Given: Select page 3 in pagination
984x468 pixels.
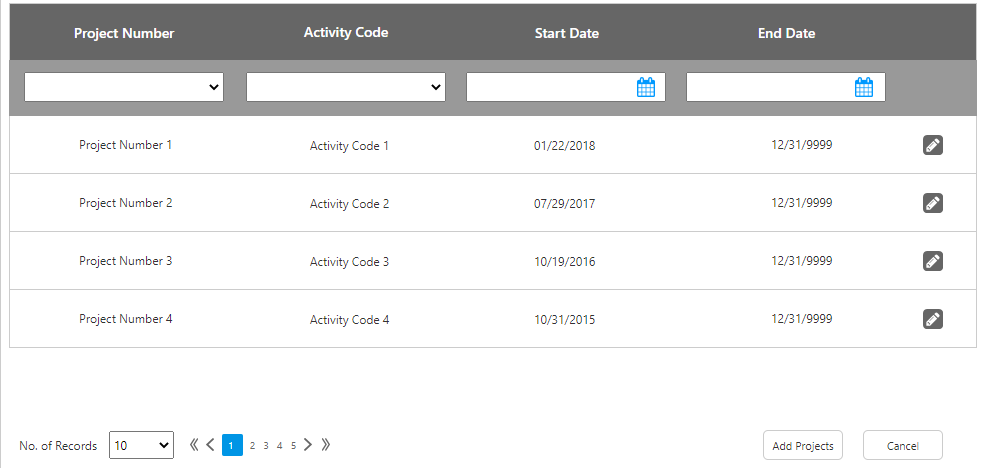Looking at the screenshot, I should click(266, 445).
